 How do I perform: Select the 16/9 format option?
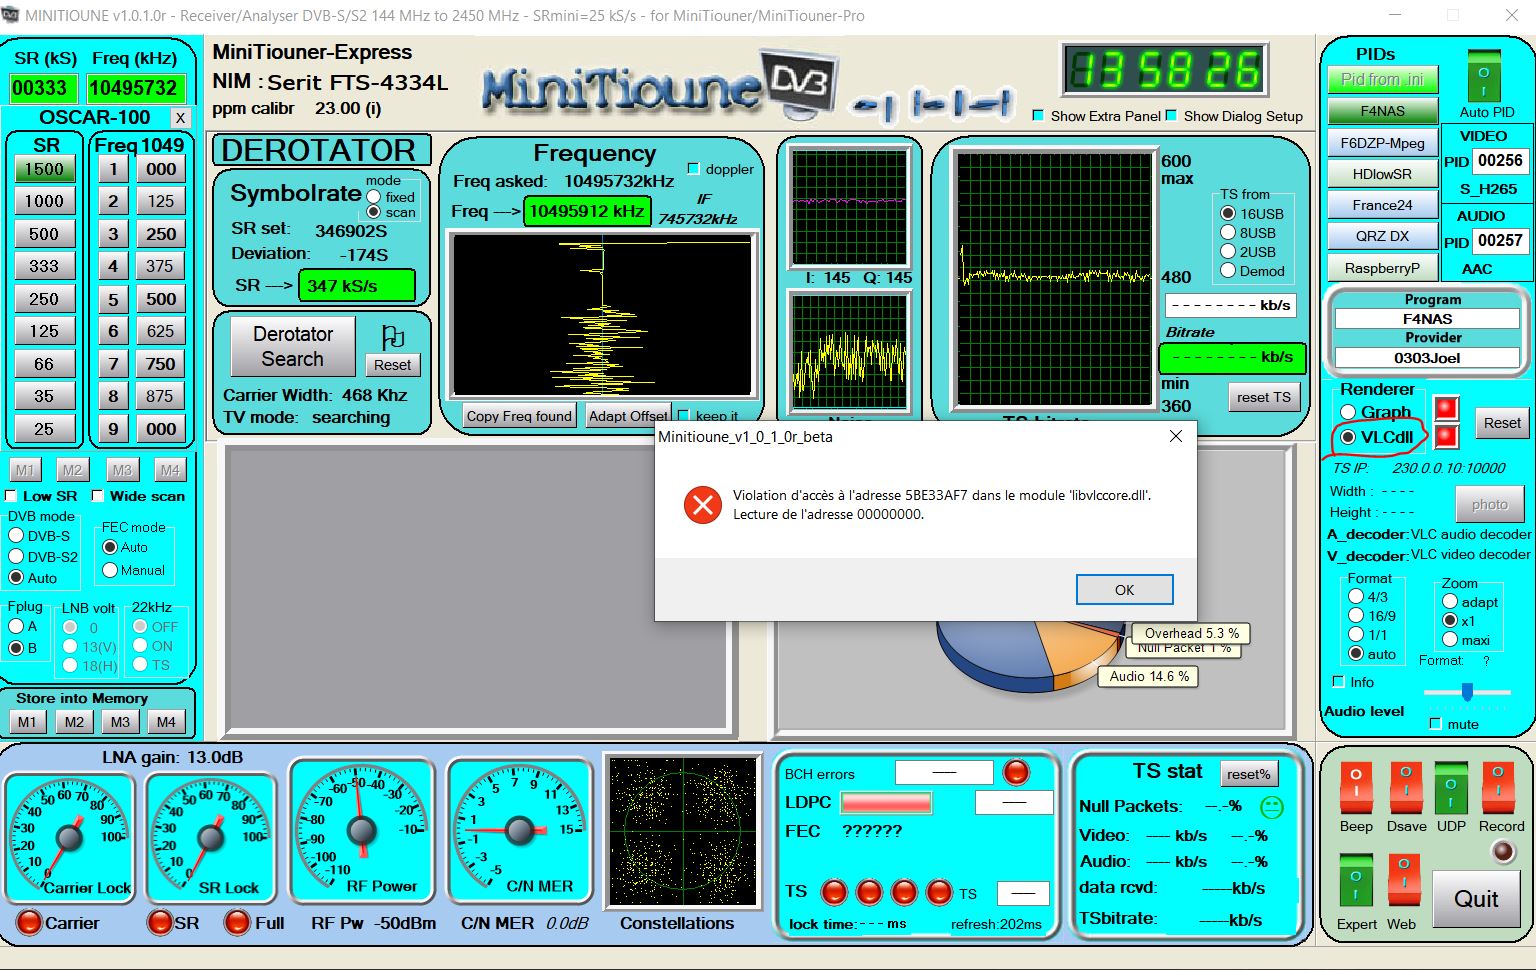tap(1356, 615)
